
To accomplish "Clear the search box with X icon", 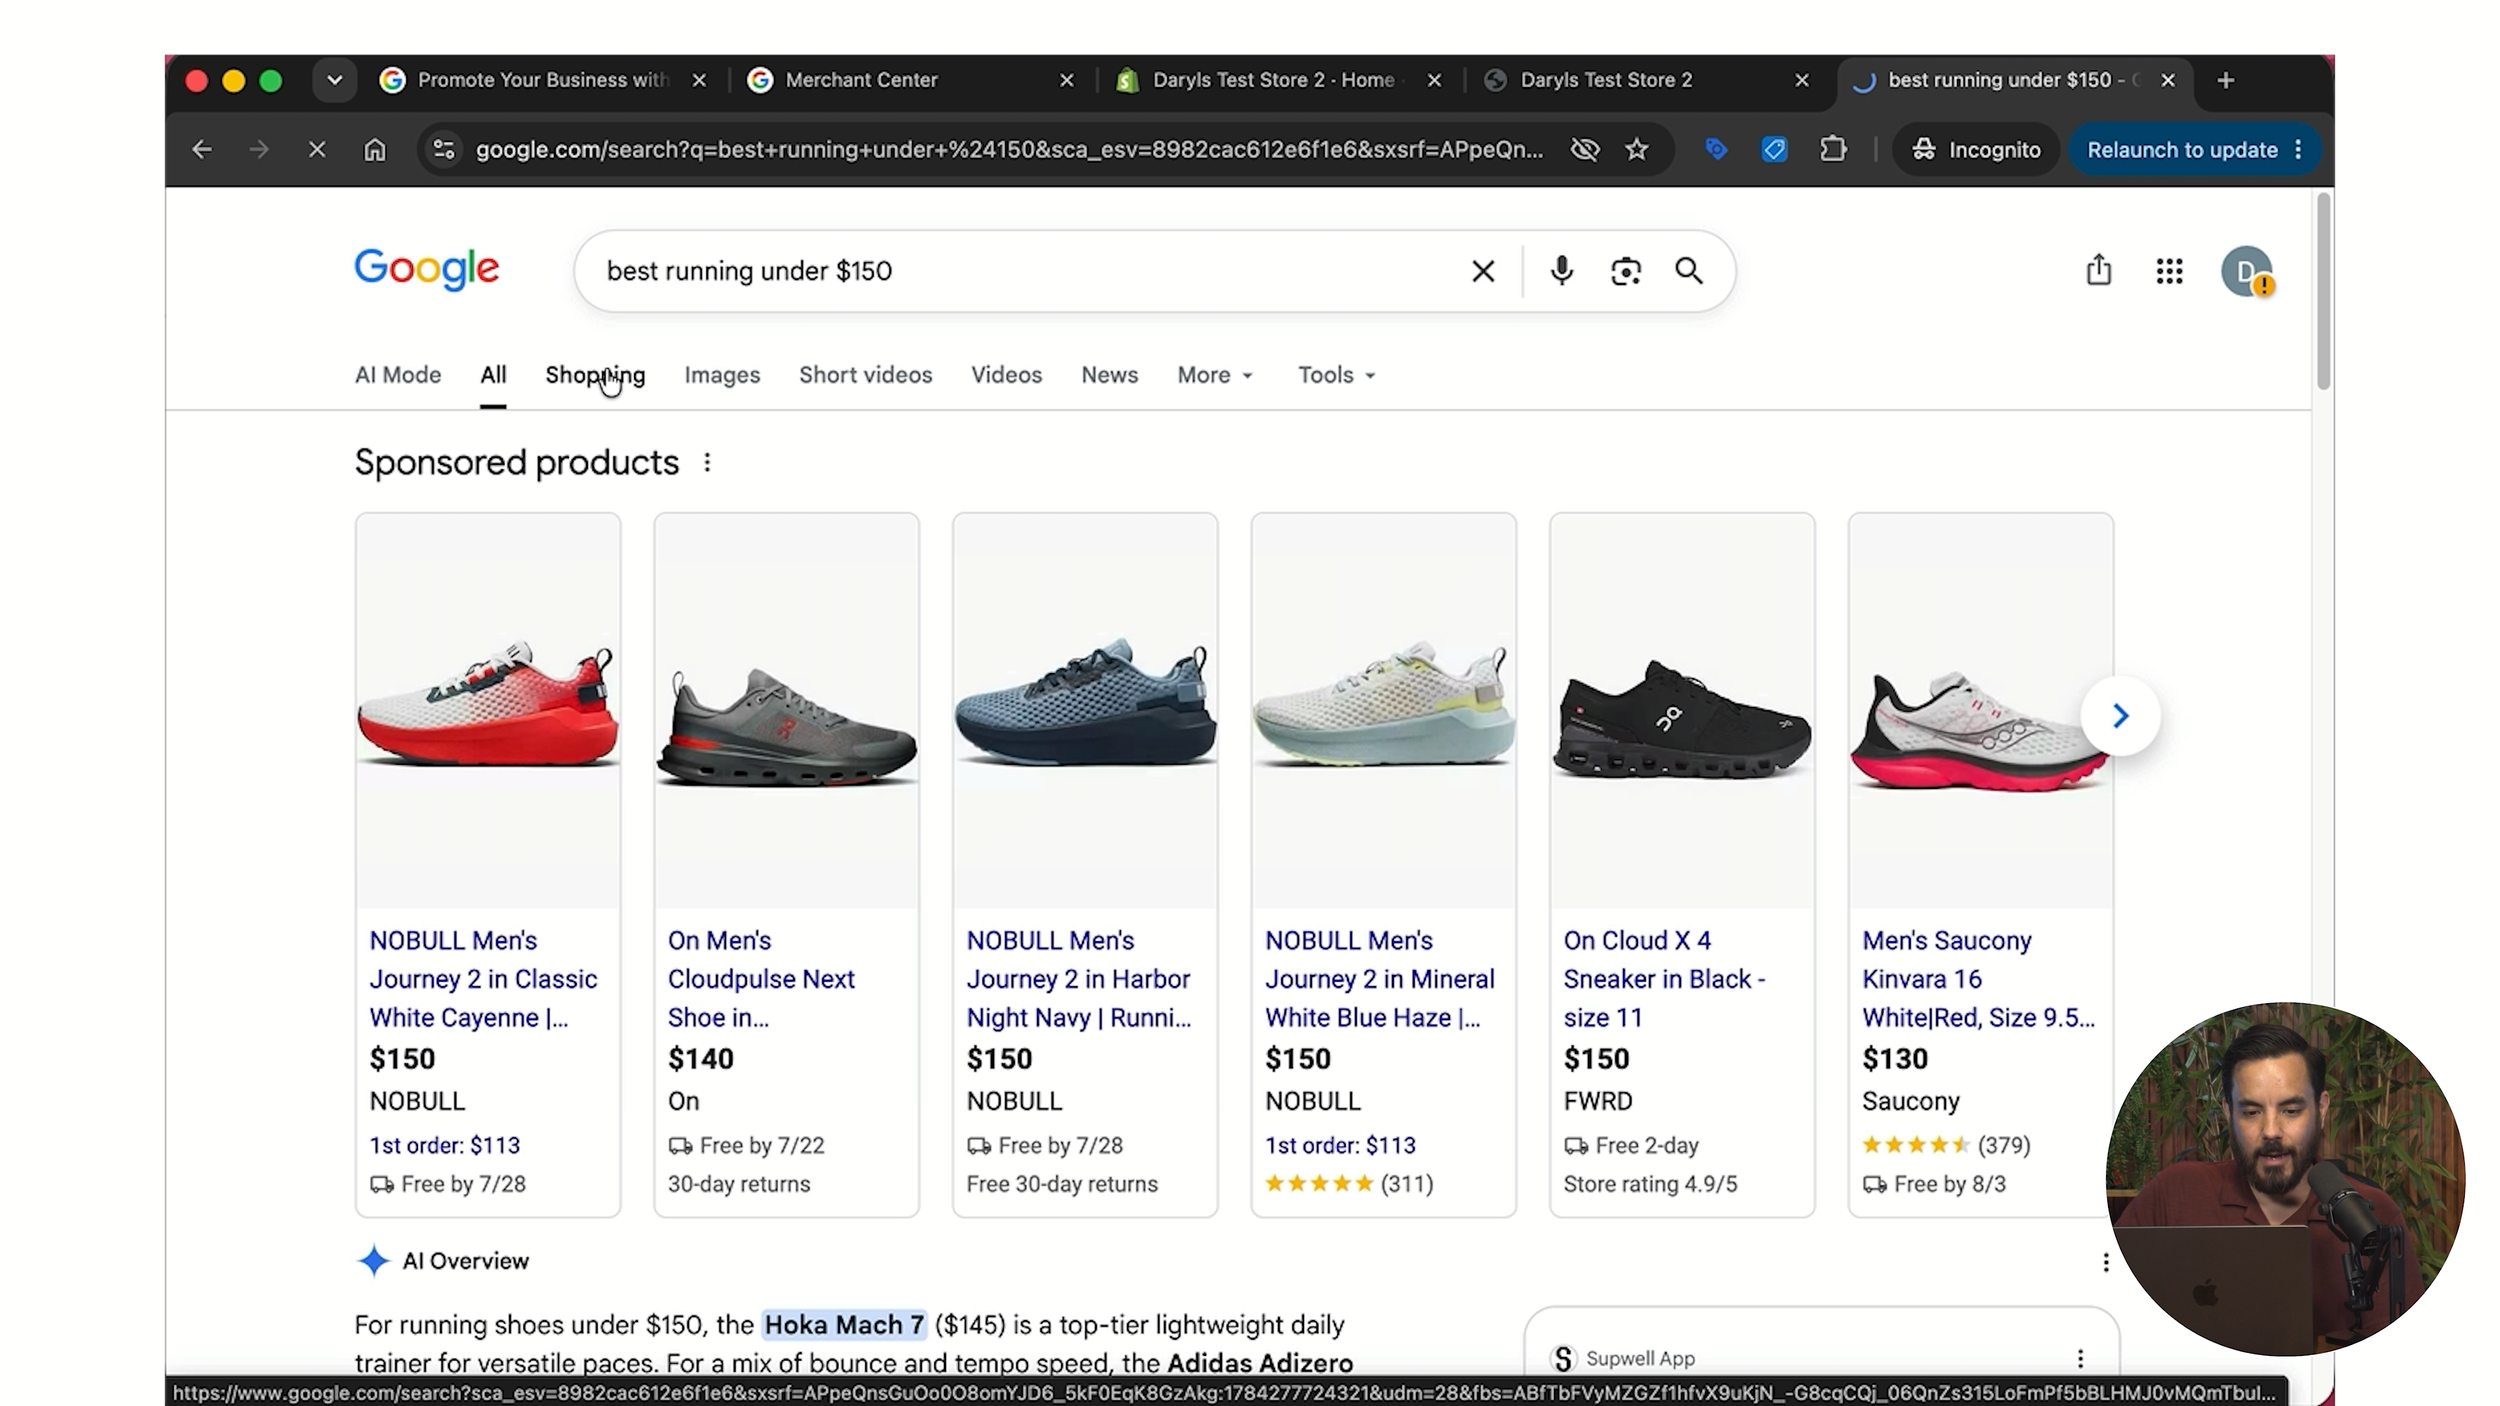I will pos(1483,271).
